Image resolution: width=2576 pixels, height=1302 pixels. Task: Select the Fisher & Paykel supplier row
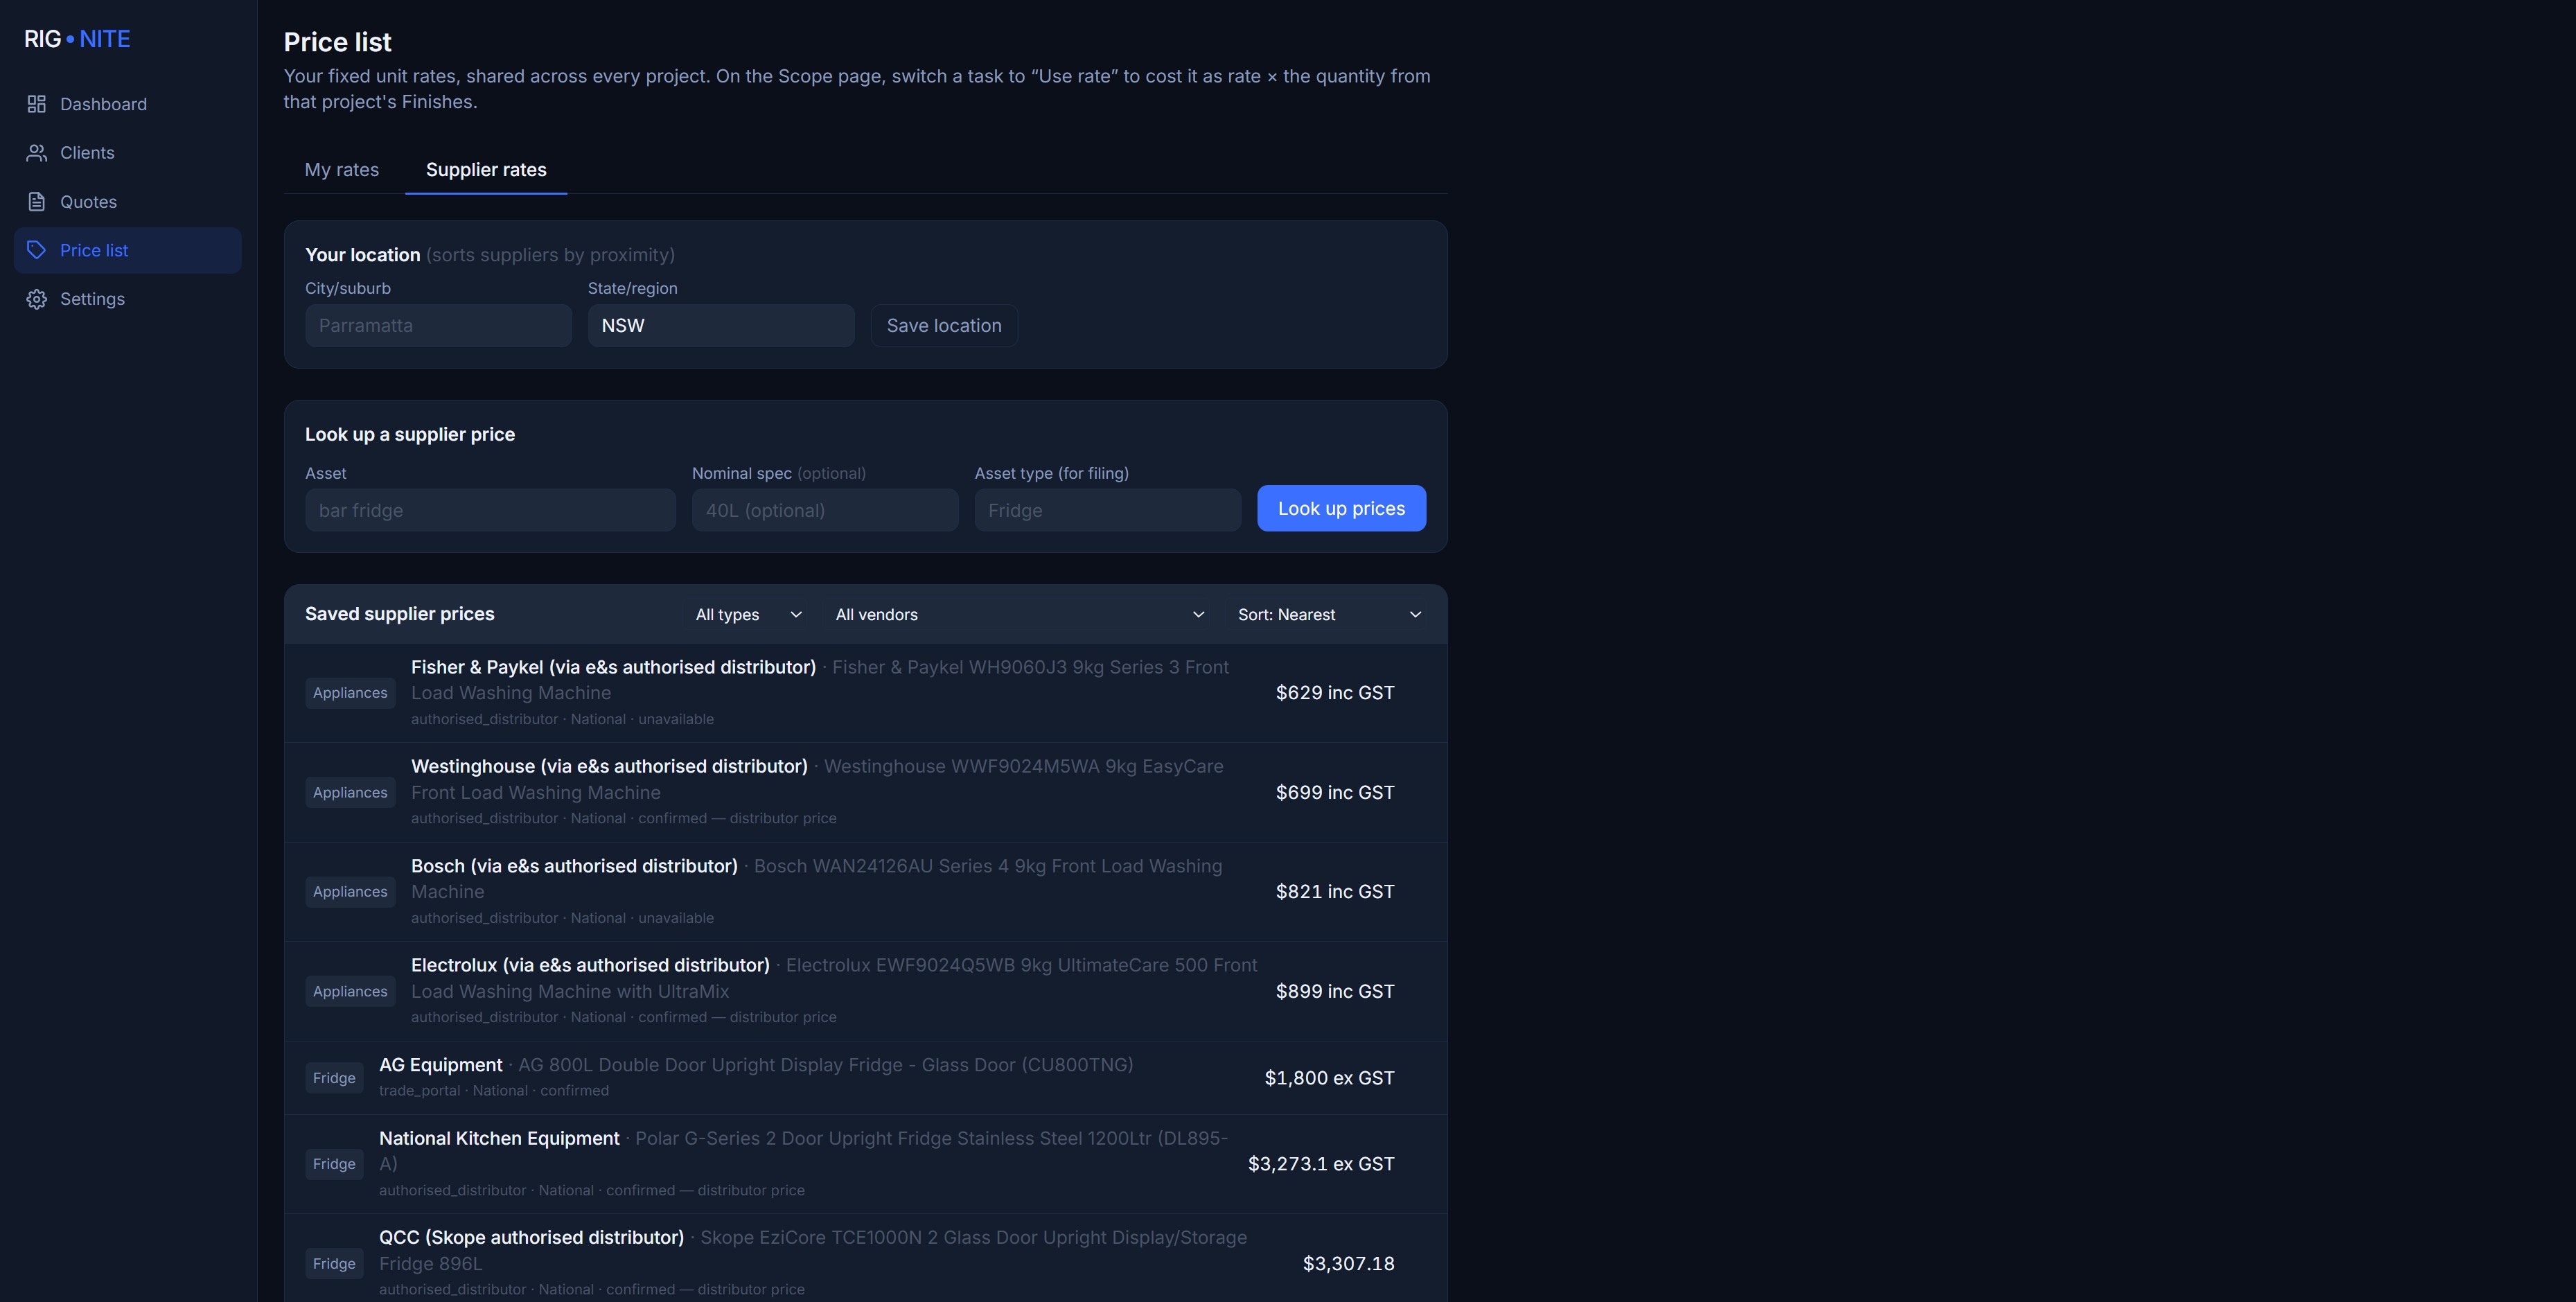[x=865, y=693]
